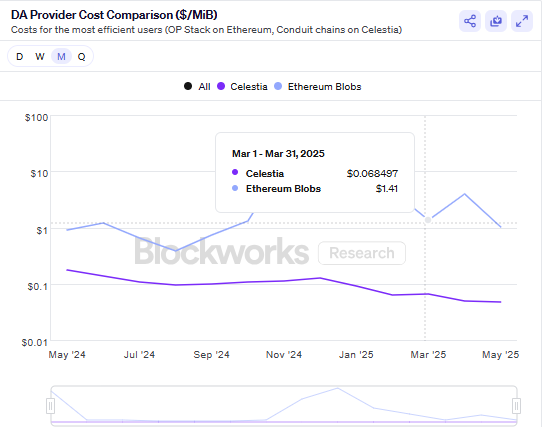Viewport: 544px width, 427px height.
Task: Switch to daily (D) interval
Action: pos(20,56)
